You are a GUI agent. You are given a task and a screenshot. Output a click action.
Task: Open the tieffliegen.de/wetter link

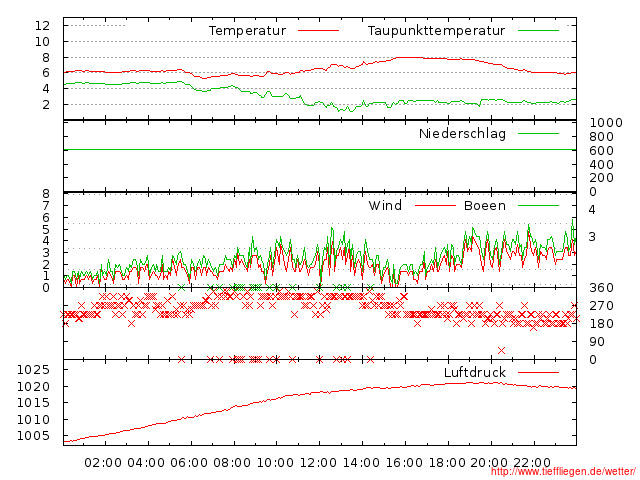tap(563, 472)
